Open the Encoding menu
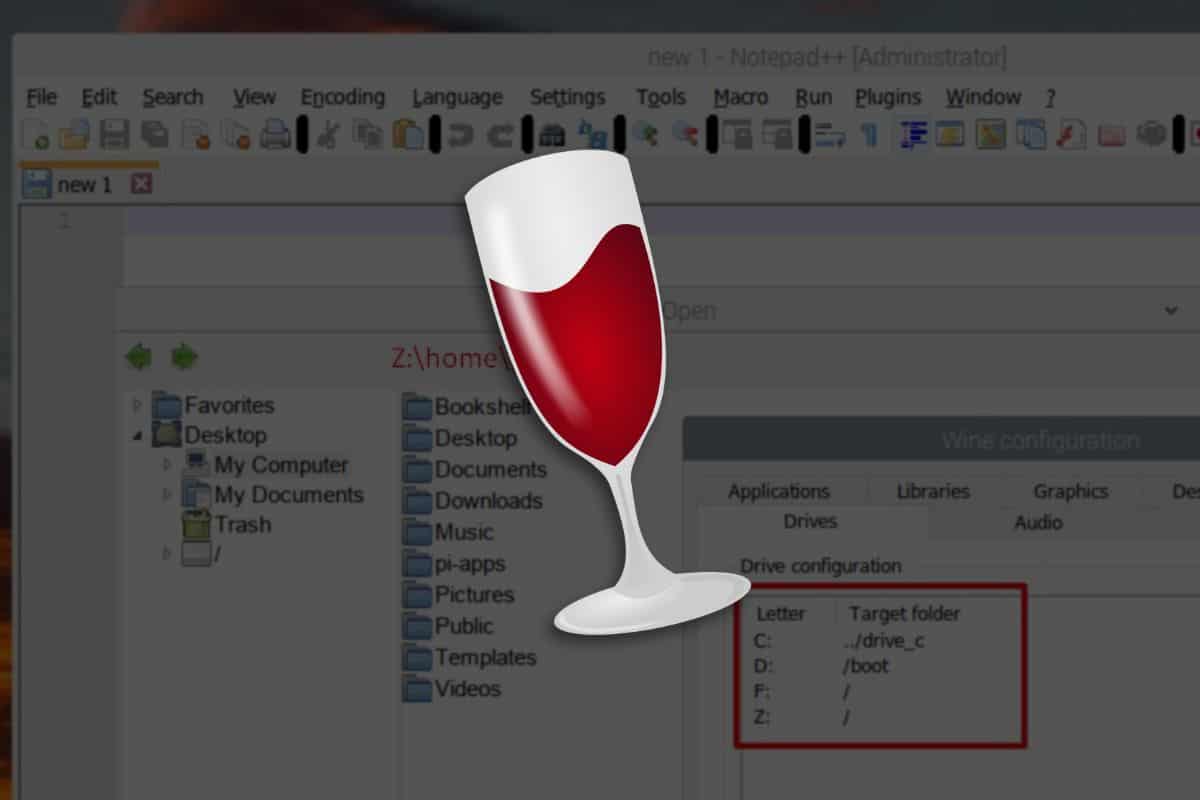This screenshot has height=800, width=1200. (x=343, y=97)
